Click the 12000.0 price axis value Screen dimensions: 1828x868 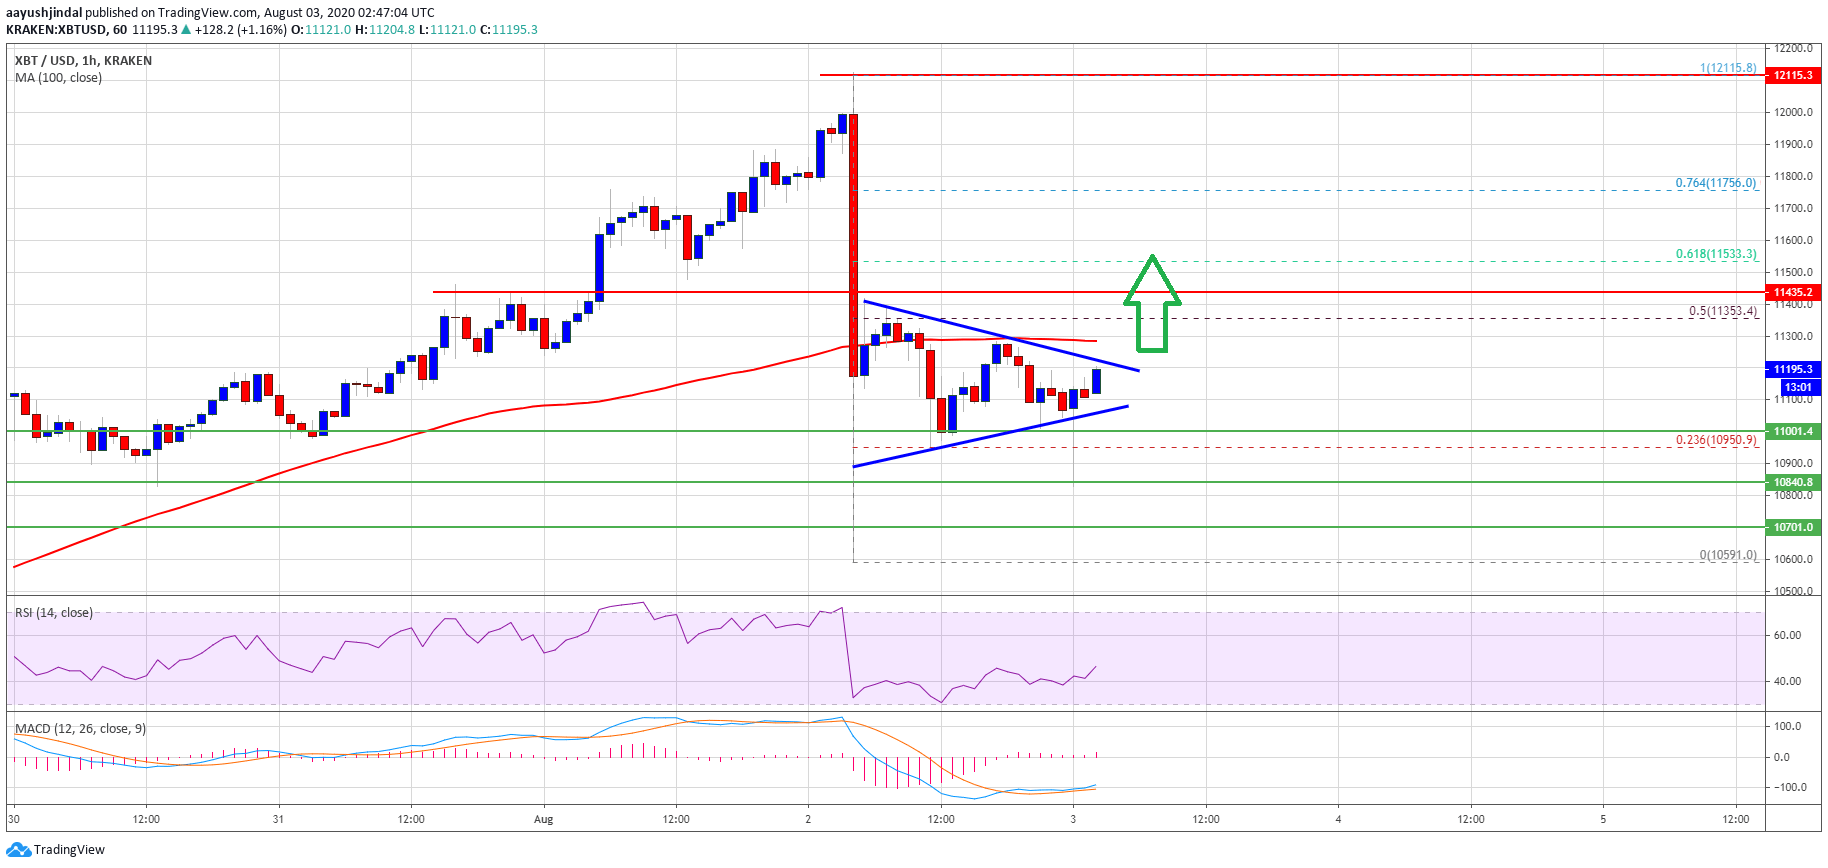point(1794,112)
